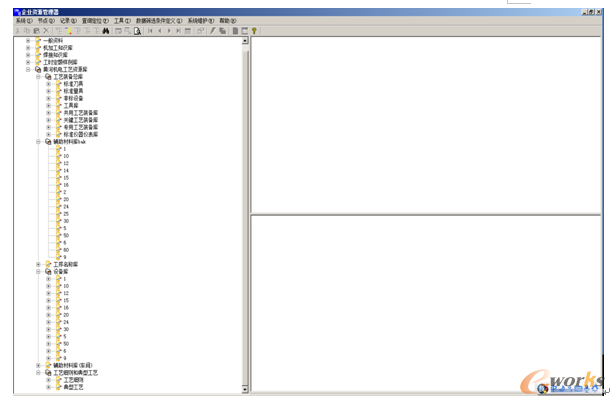Select the 一般资料 tree item
The height and width of the screenshot is (404, 615).
58,40
